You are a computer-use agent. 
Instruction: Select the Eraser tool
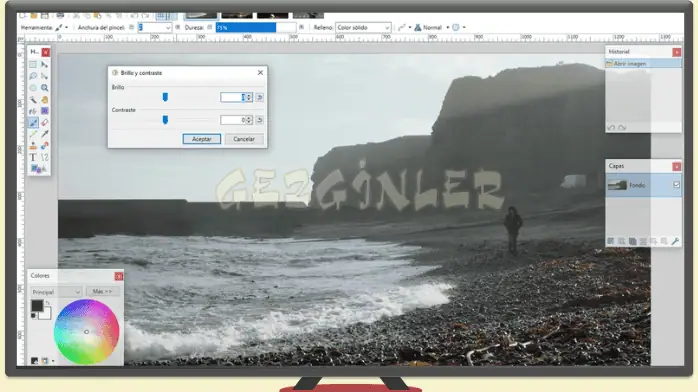tap(45, 122)
